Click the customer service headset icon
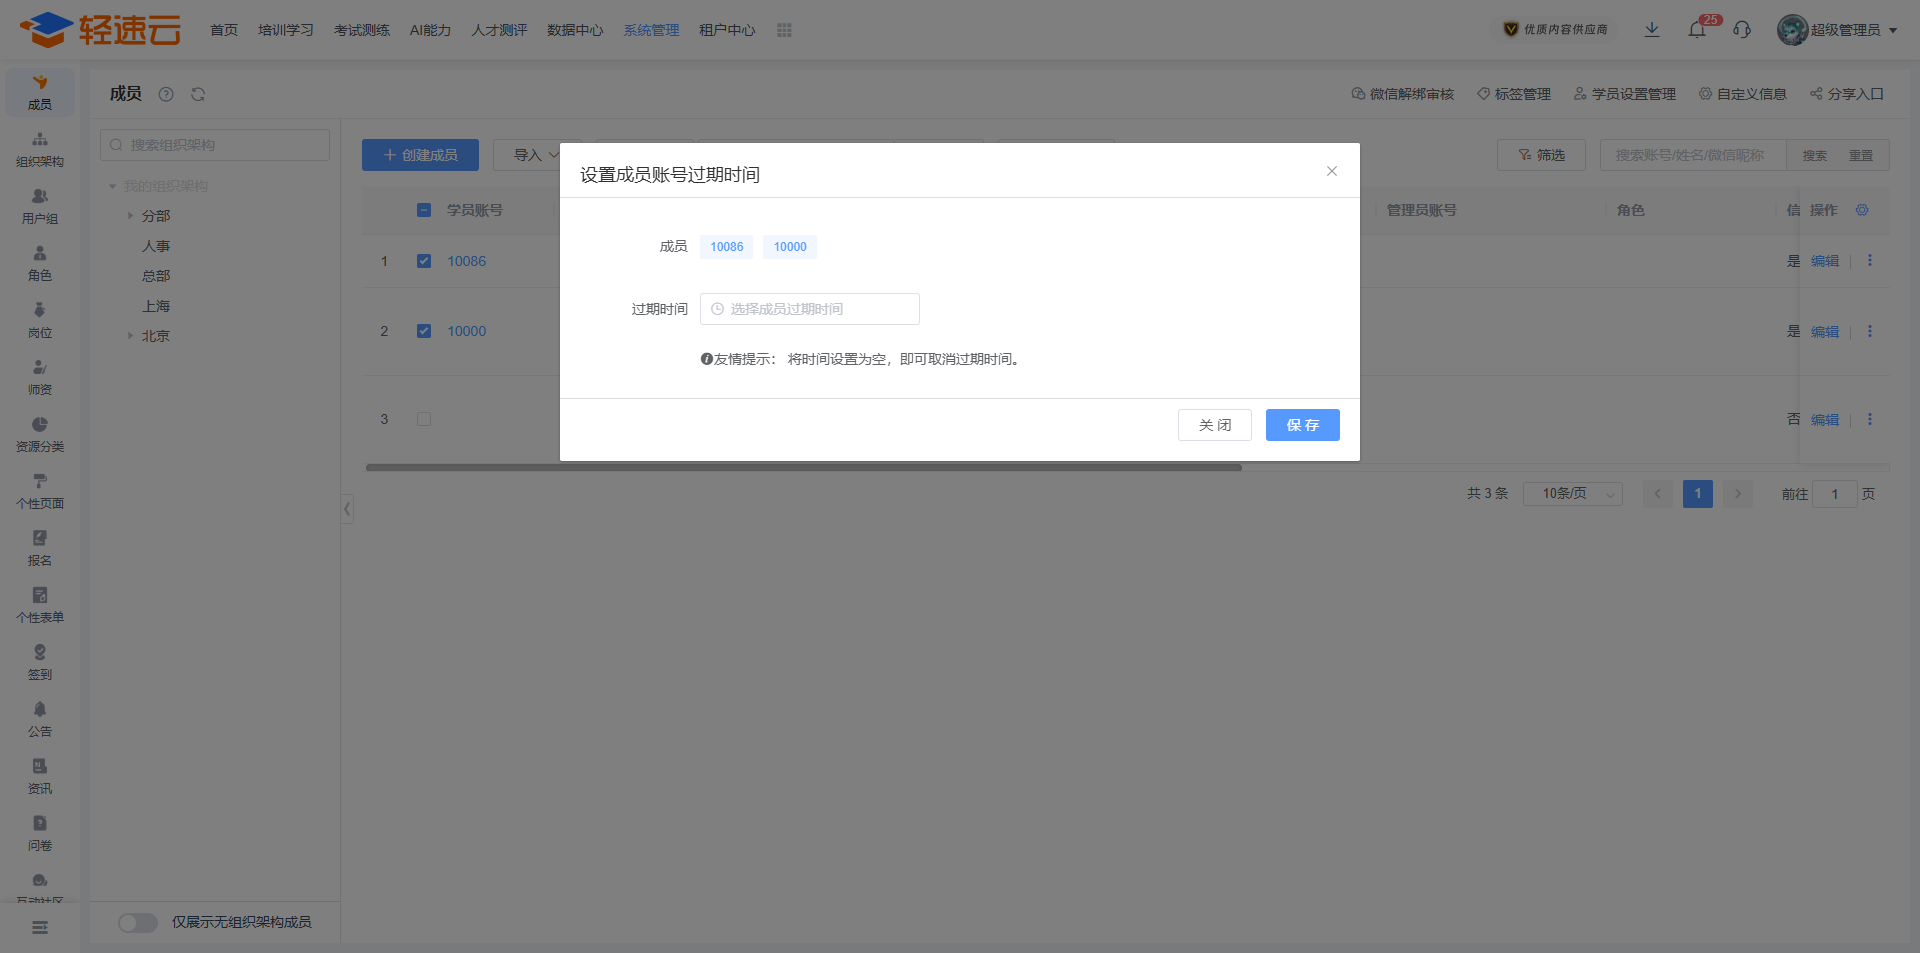The image size is (1920, 953). click(1742, 30)
